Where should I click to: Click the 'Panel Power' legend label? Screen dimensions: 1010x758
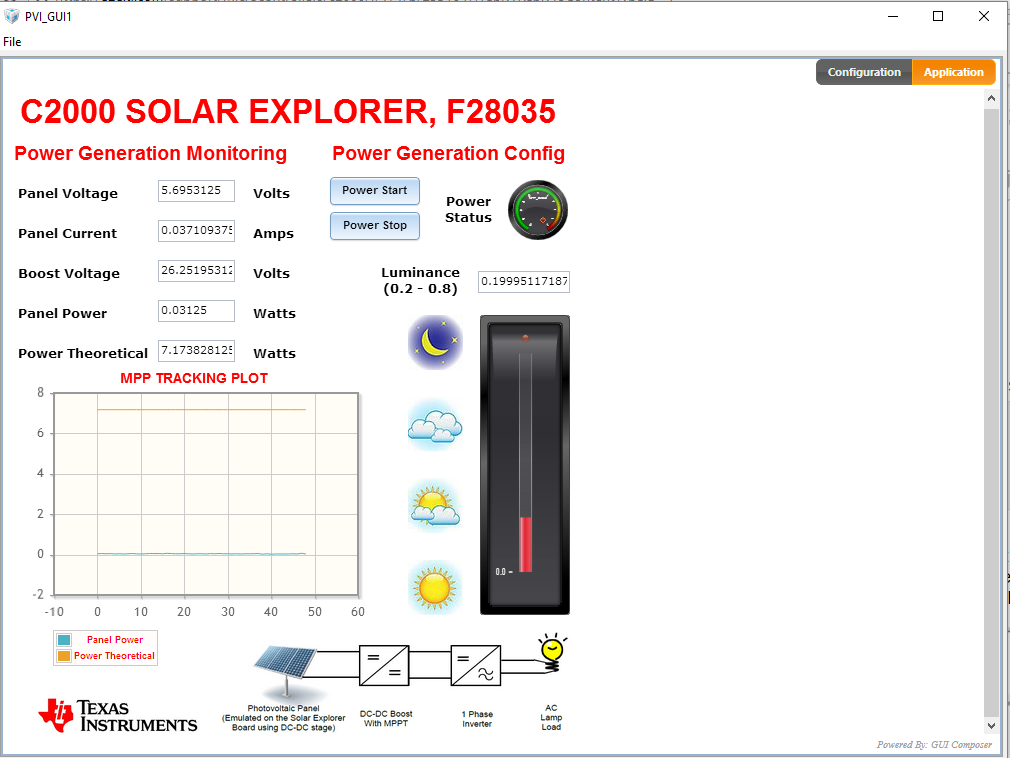115,640
